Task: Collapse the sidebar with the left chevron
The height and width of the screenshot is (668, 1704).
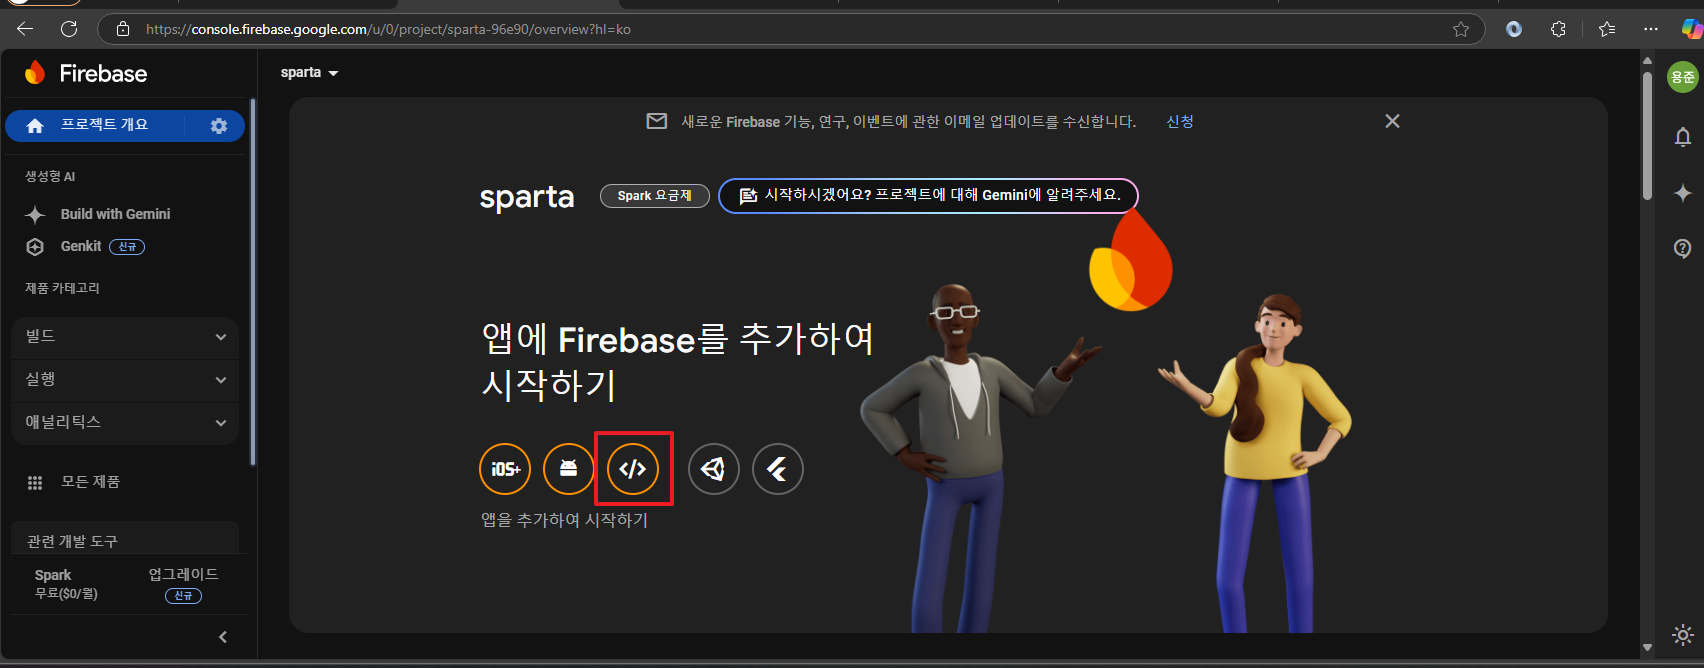Action: pos(223,637)
